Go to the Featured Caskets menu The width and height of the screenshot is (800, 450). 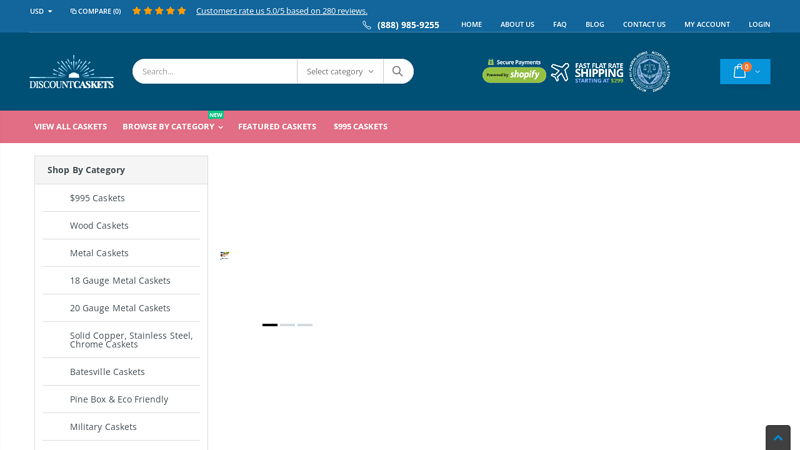277,127
